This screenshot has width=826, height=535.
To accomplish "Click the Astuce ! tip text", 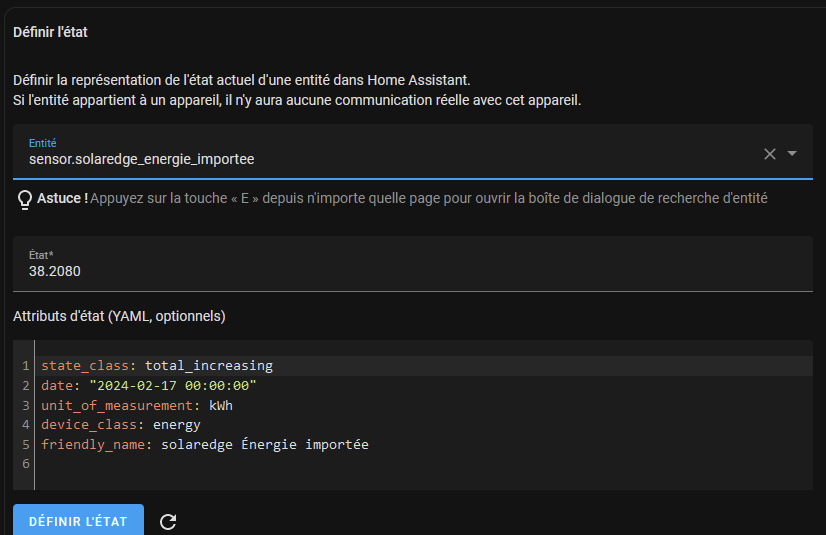I will 62,199.
